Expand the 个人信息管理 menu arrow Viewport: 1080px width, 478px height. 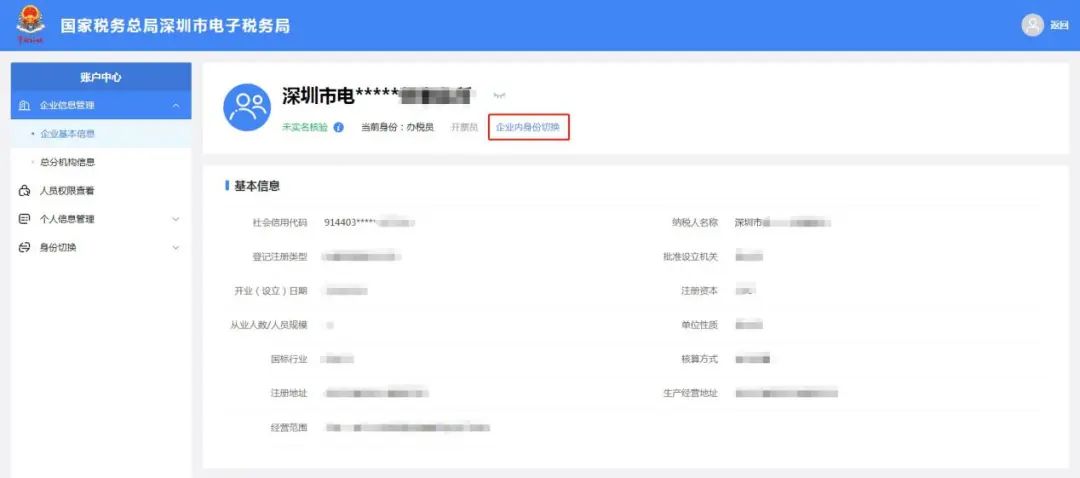tap(176, 219)
